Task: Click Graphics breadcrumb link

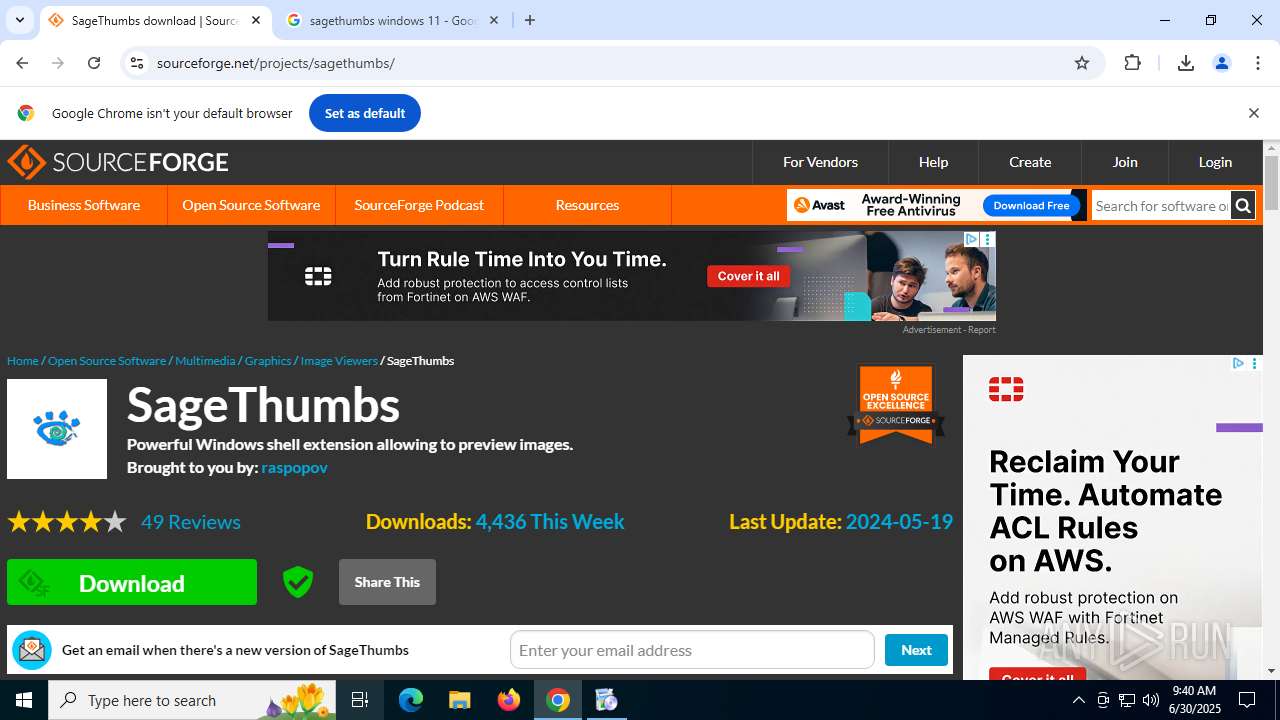Action: (268, 361)
